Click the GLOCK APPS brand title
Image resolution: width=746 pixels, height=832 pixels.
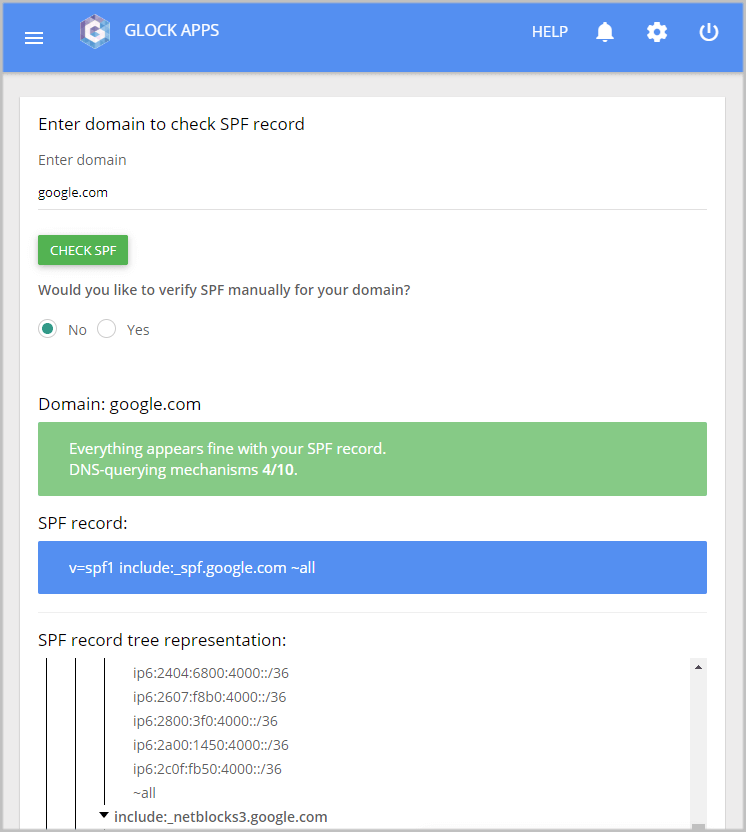click(171, 31)
